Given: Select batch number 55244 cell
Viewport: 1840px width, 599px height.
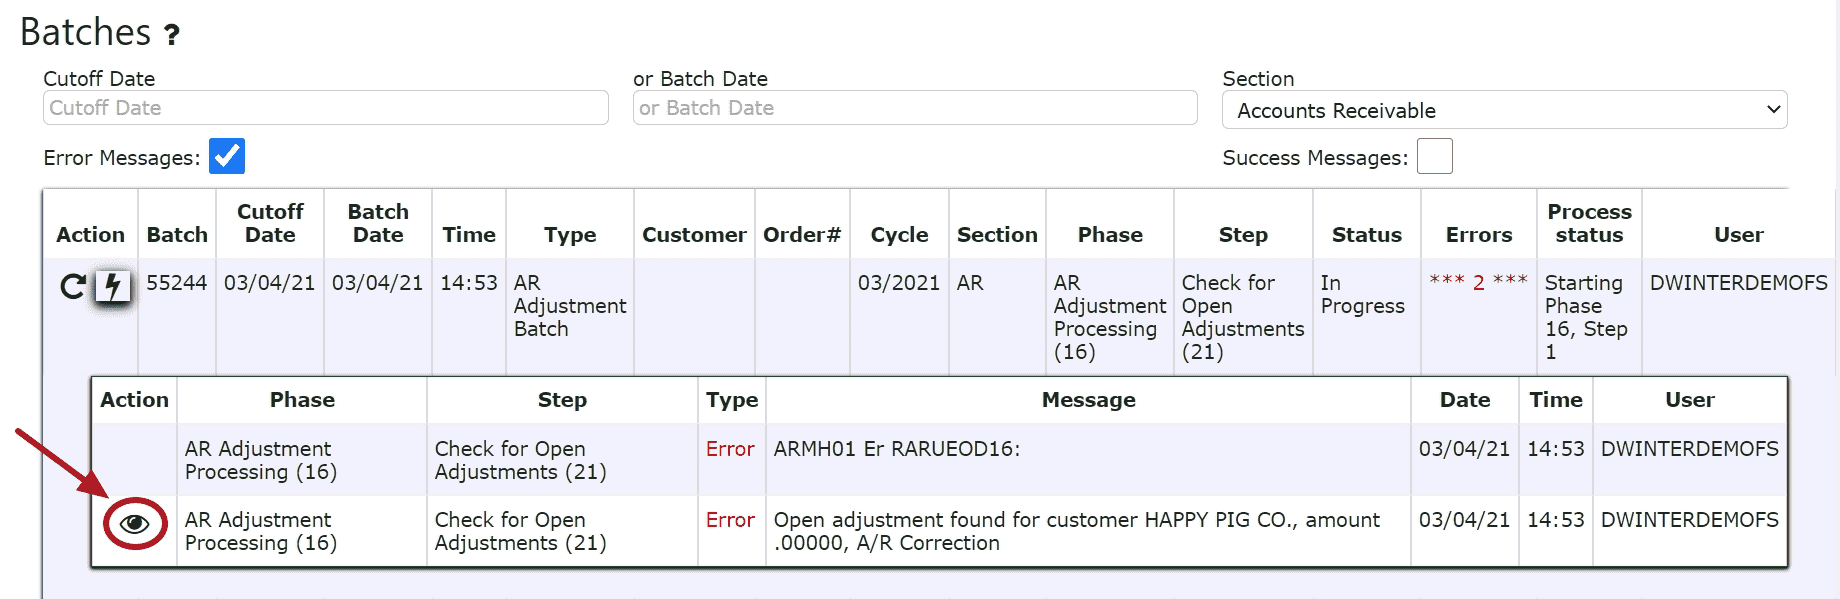Looking at the screenshot, I should tap(177, 283).
